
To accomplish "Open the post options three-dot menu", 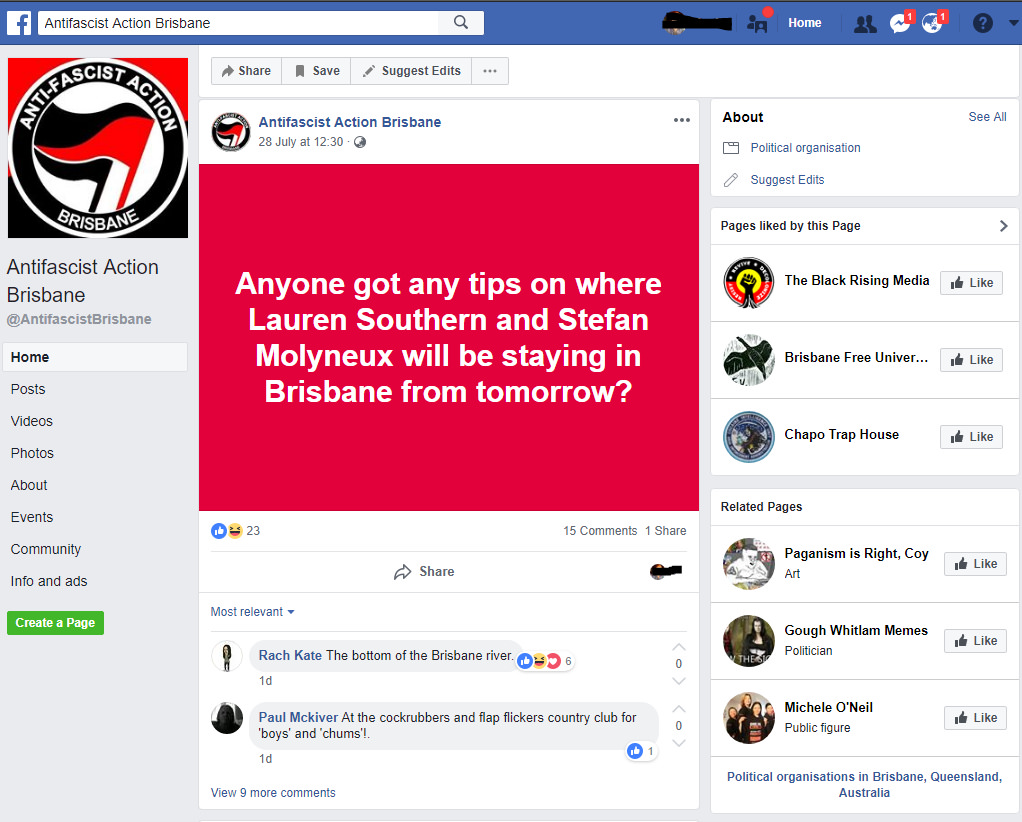I will point(682,120).
